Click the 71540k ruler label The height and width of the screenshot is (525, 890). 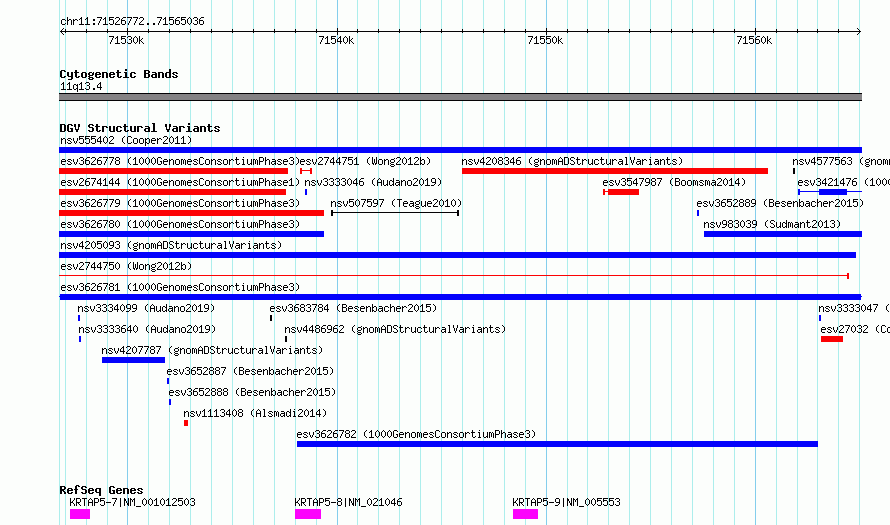pos(336,40)
